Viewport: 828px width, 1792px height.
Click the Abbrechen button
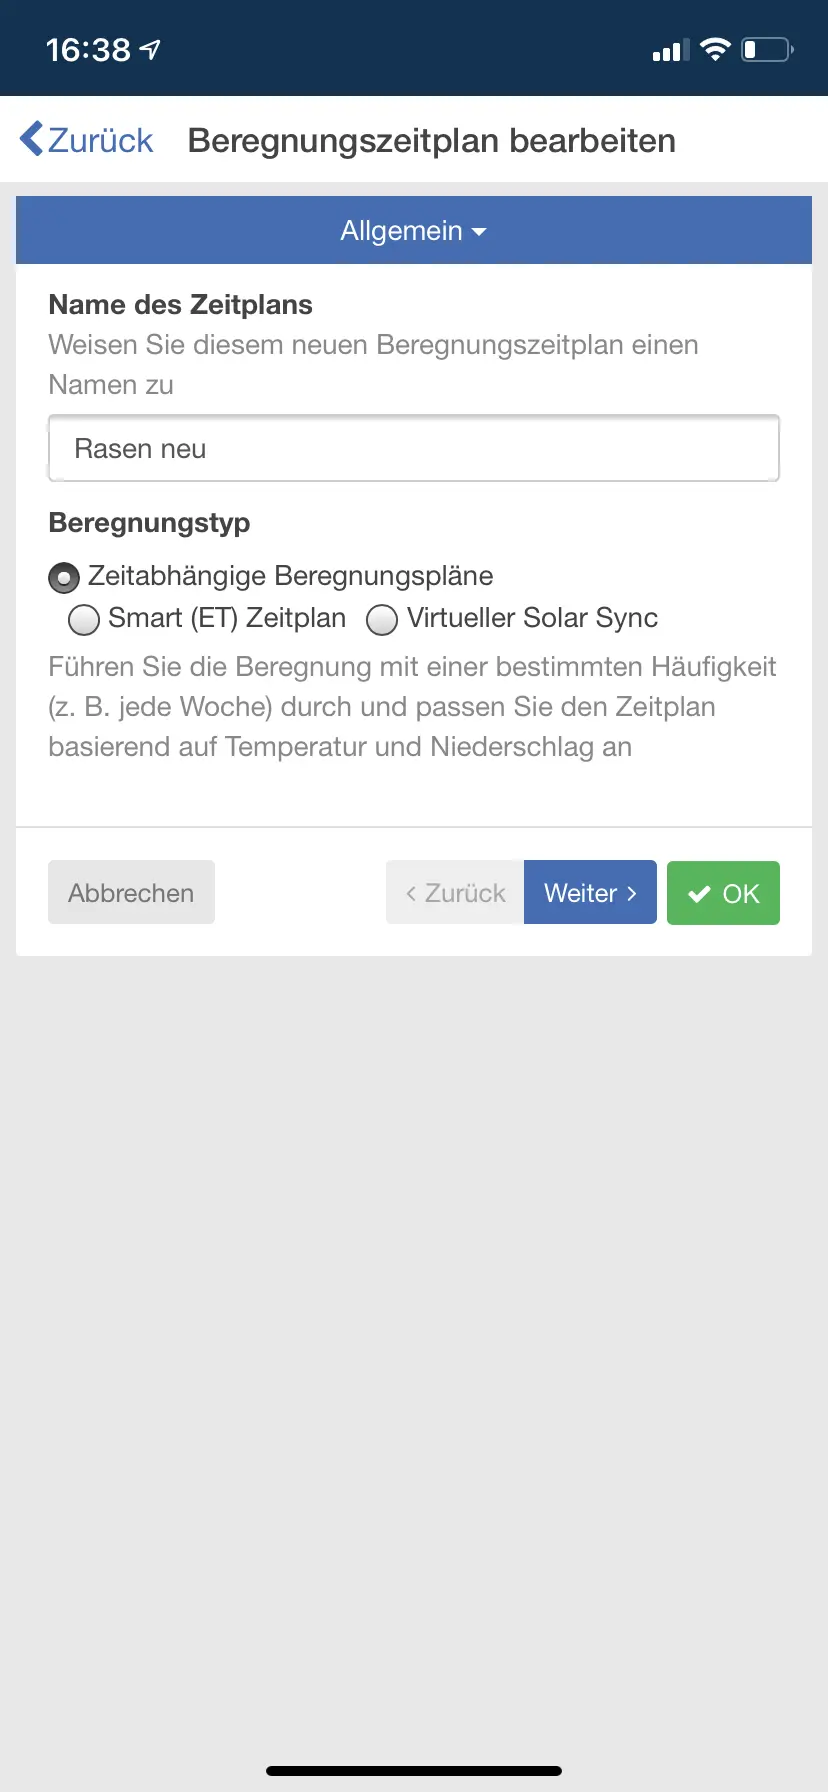coord(131,892)
